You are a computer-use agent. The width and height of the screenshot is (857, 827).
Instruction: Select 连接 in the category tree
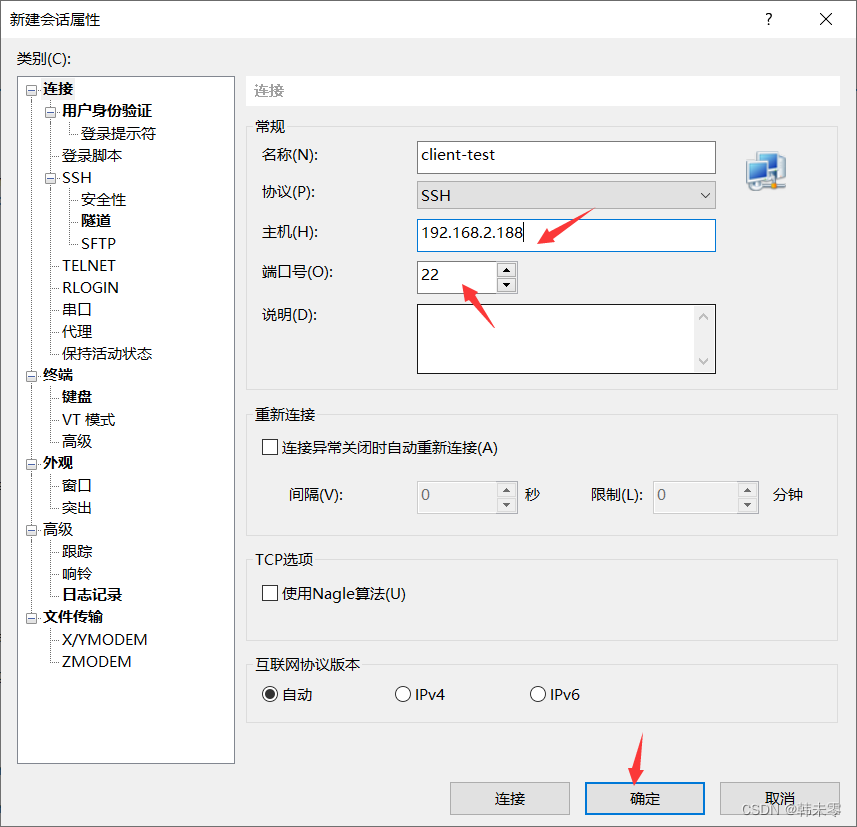click(58, 89)
